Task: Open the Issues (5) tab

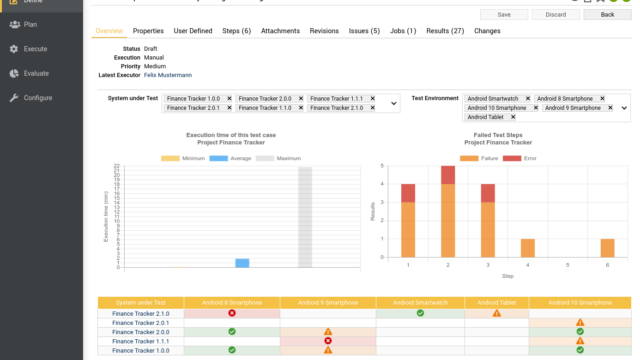Action: tap(364, 31)
